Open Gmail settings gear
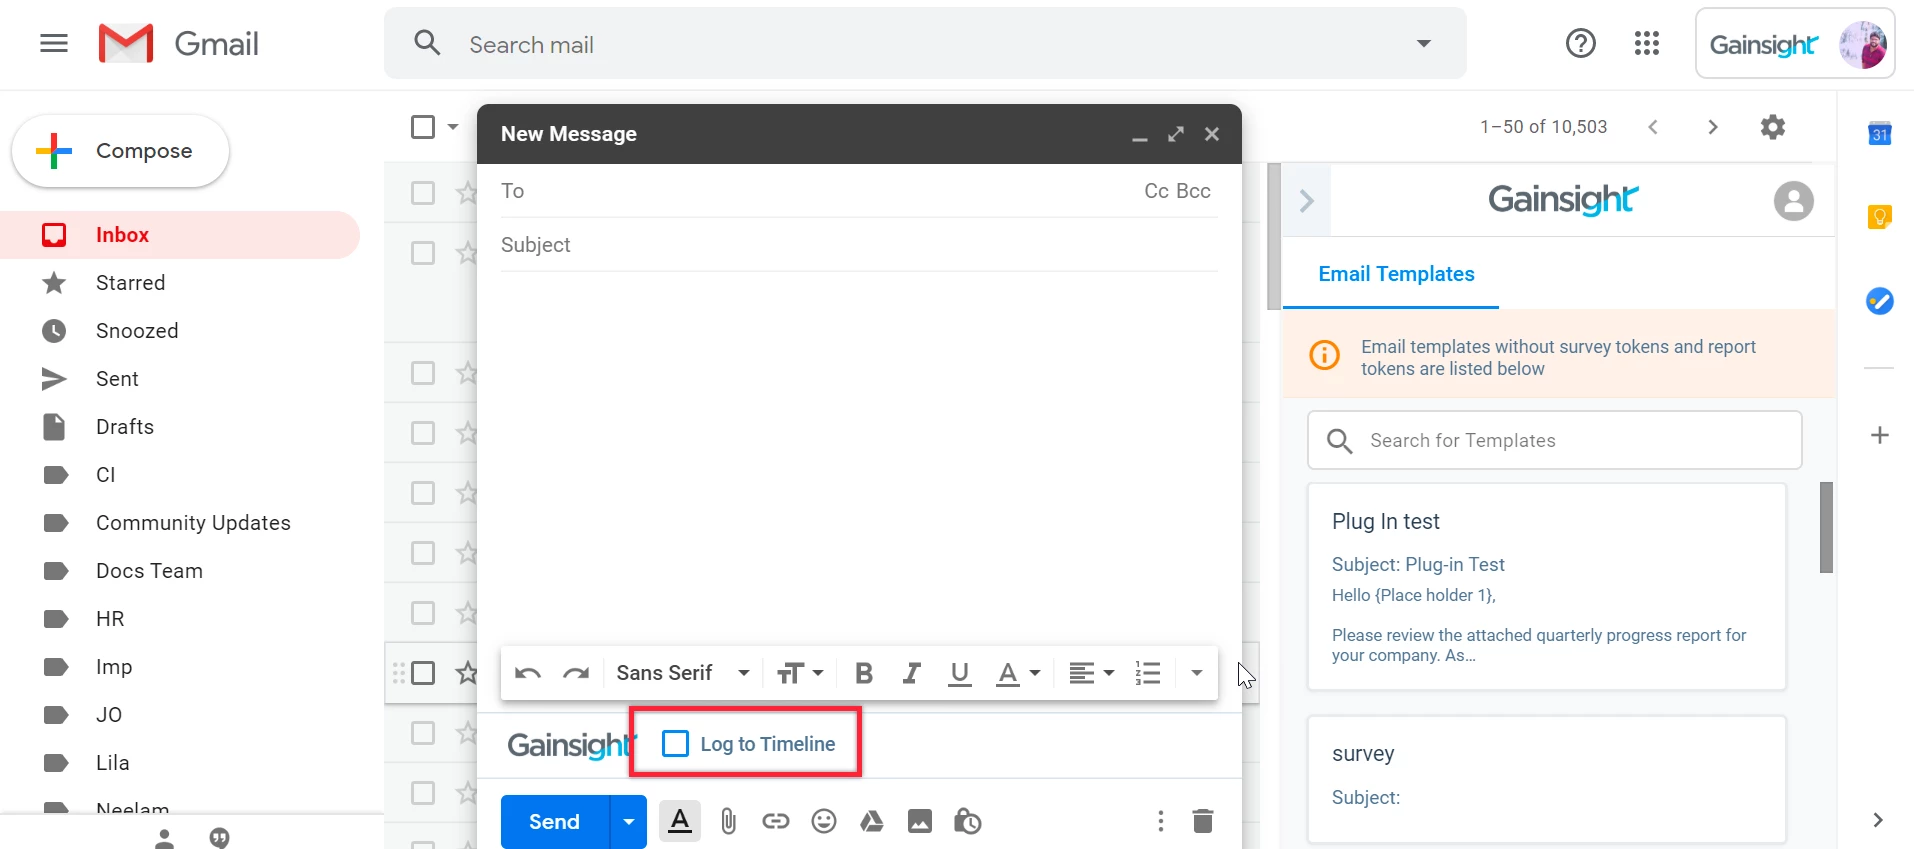 [x=1773, y=127]
